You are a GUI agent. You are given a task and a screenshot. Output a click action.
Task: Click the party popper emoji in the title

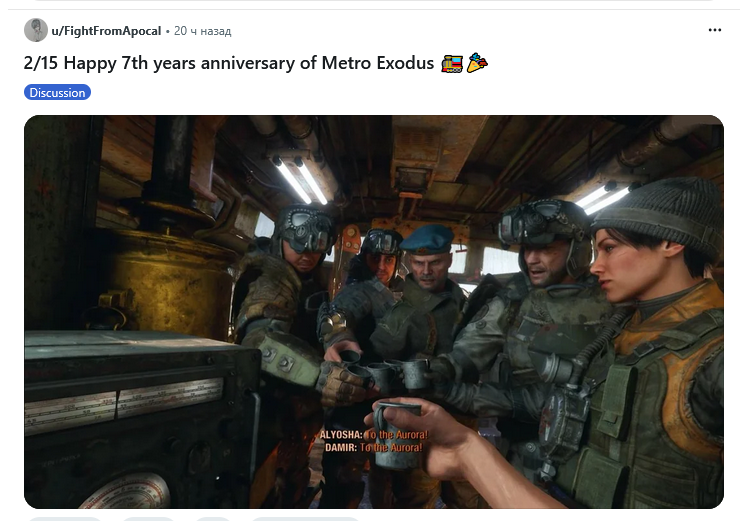[477, 63]
